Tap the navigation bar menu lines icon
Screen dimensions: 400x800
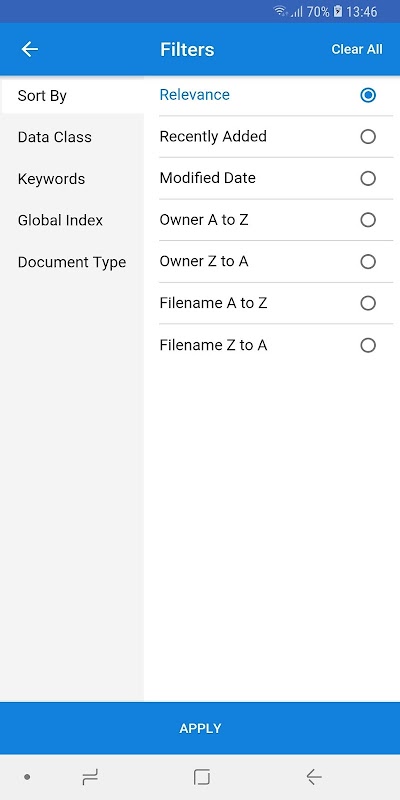(x=90, y=777)
